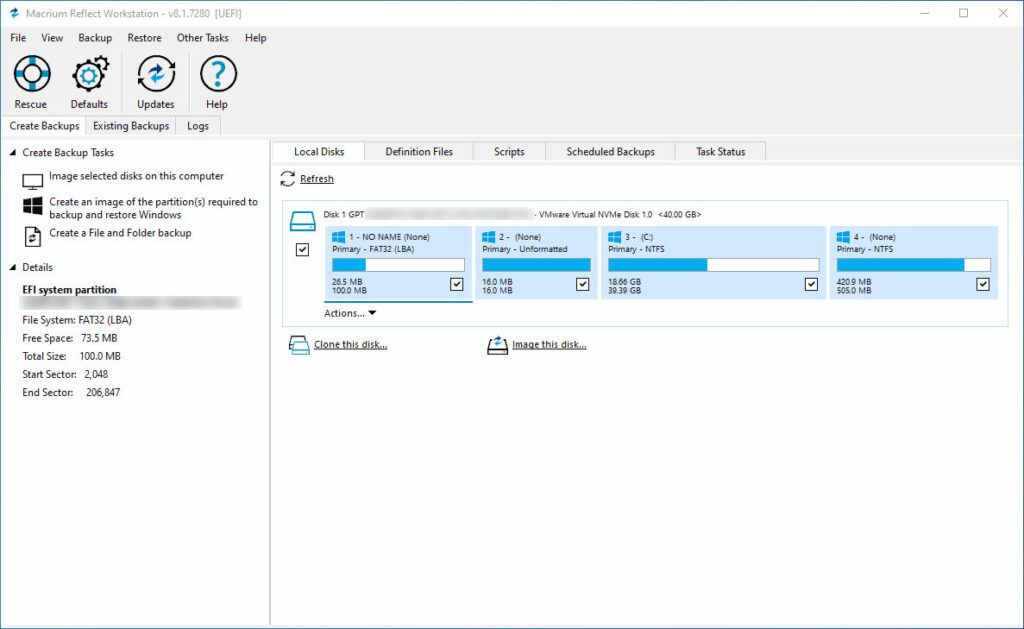Click the EFI system partition heading
The height and width of the screenshot is (629, 1024).
coord(69,290)
